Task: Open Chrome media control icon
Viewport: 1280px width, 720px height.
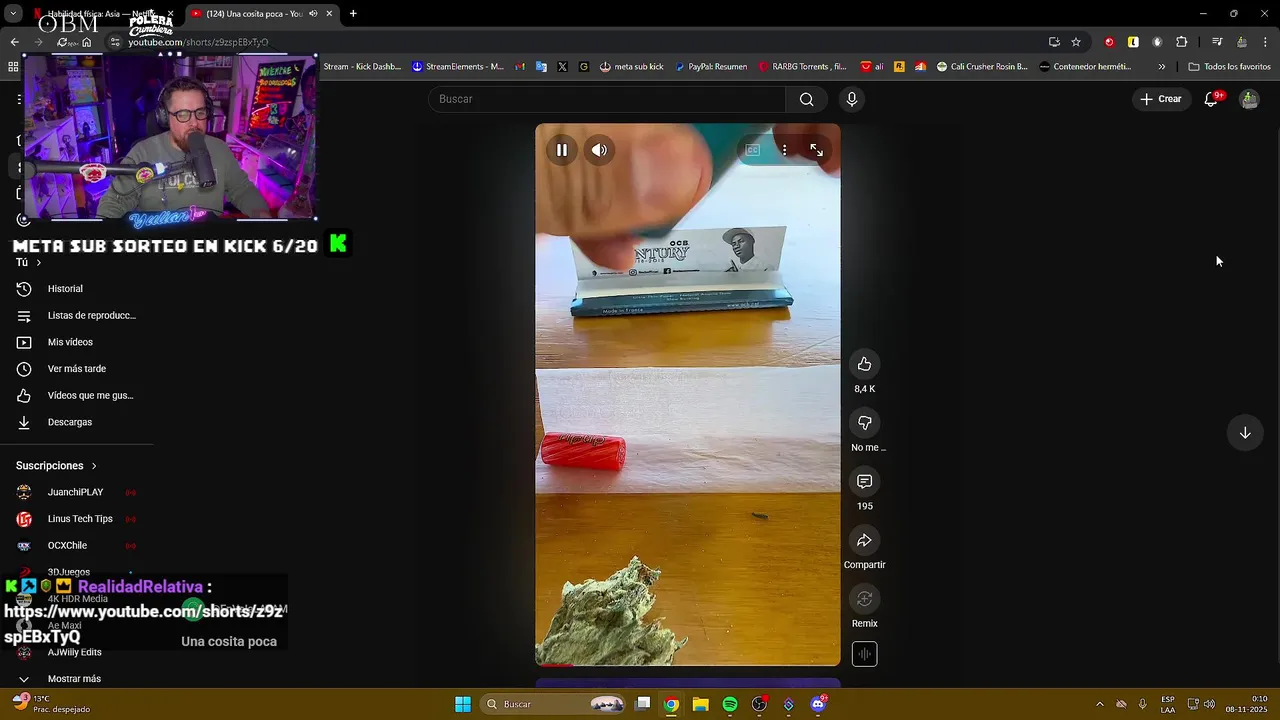Action: 1217,42
